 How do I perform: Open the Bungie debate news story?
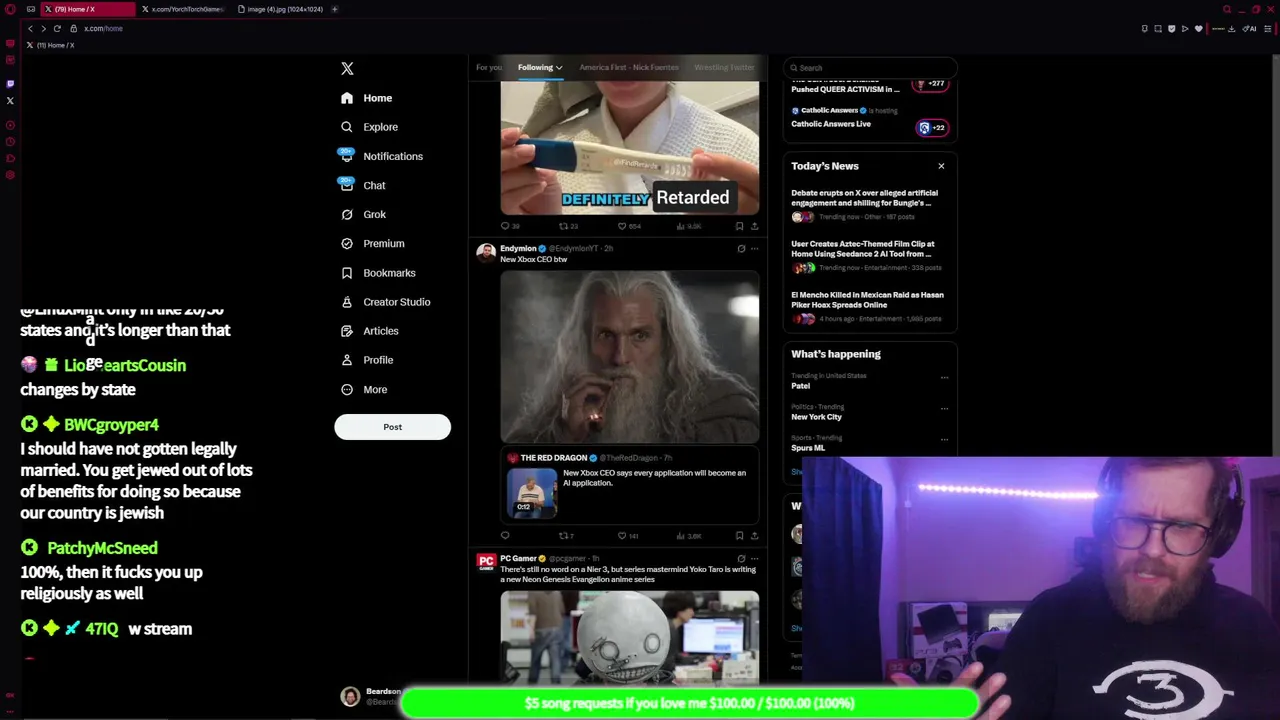pyautogui.click(x=868, y=204)
